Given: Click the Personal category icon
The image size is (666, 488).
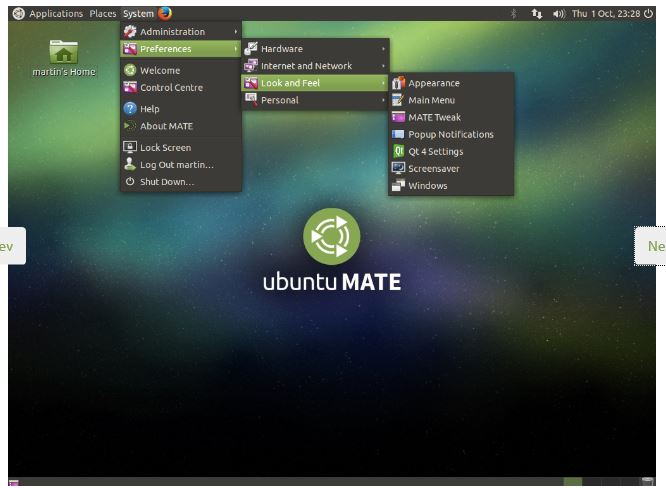Looking at the screenshot, I should (251, 100).
